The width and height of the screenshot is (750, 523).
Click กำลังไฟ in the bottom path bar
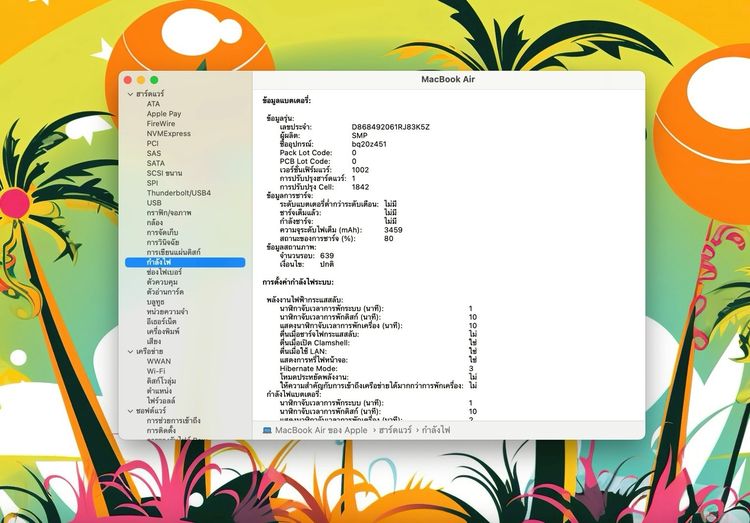pos(436,430)
